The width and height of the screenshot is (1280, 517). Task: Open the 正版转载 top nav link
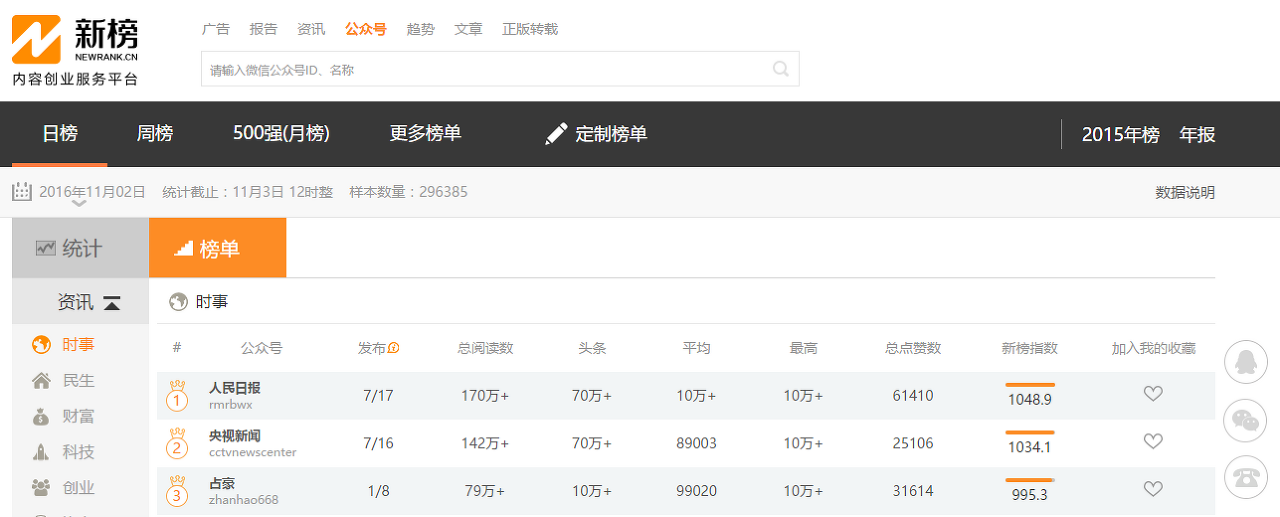[x=530, y=29]
